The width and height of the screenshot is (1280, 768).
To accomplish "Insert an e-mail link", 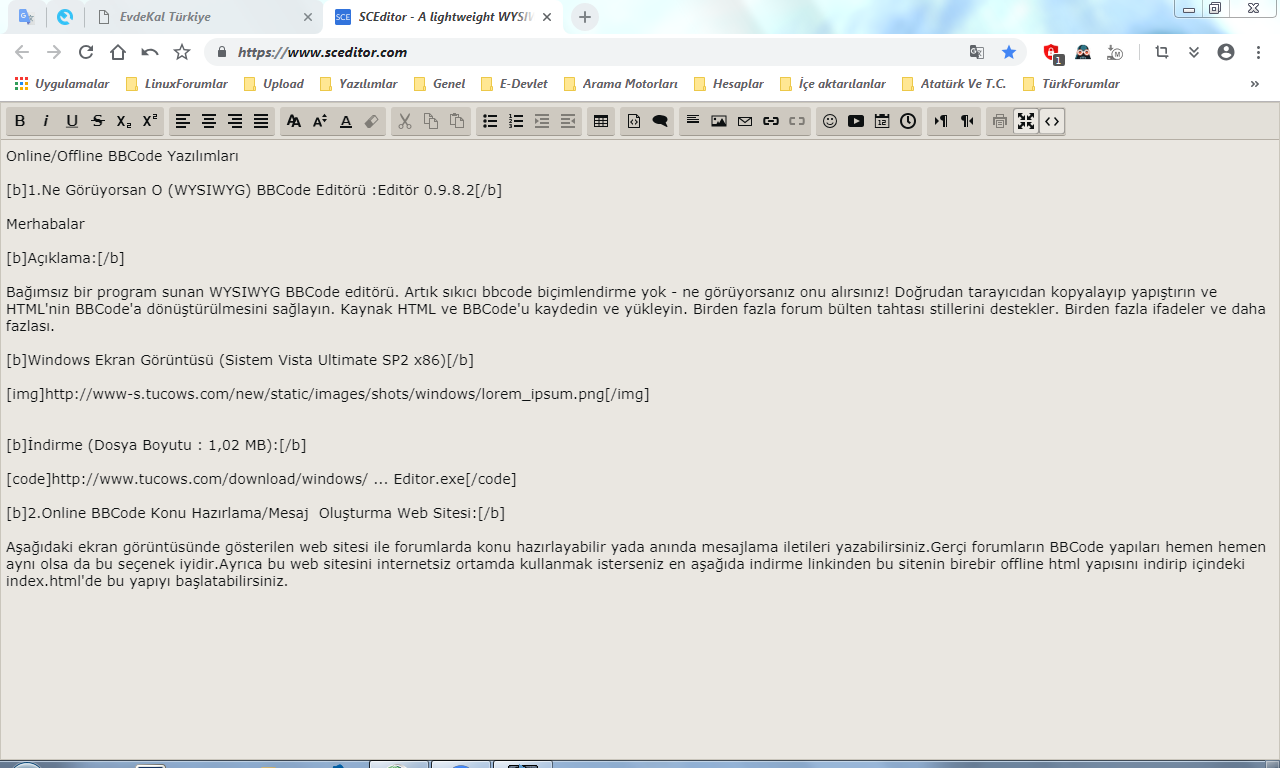I will [745, 121].
